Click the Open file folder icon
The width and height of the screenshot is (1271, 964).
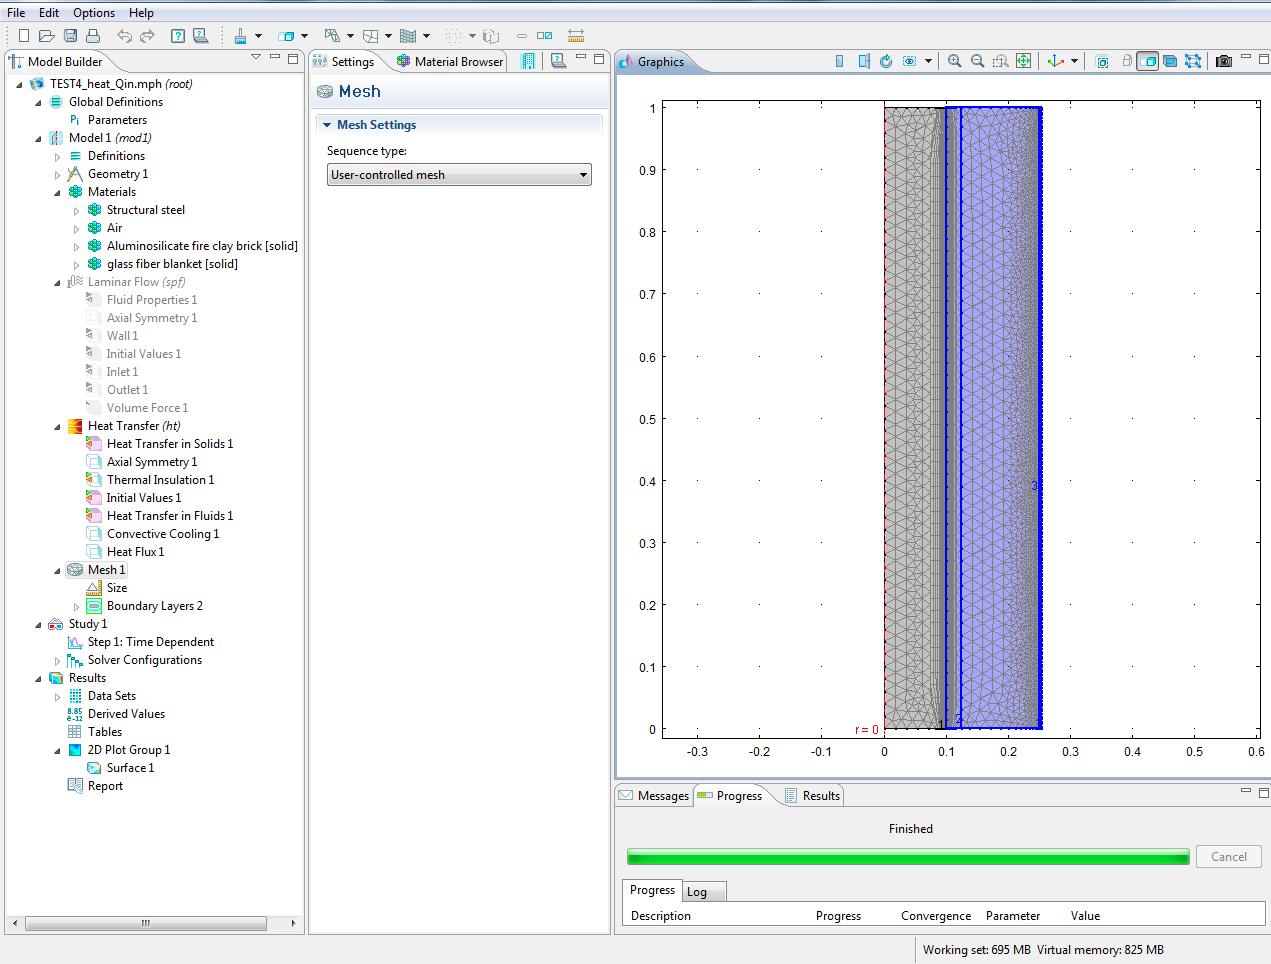[x=46, y=36]
